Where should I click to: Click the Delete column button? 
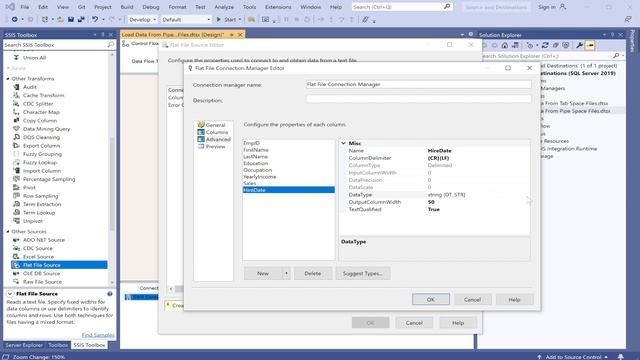point(313,273)
